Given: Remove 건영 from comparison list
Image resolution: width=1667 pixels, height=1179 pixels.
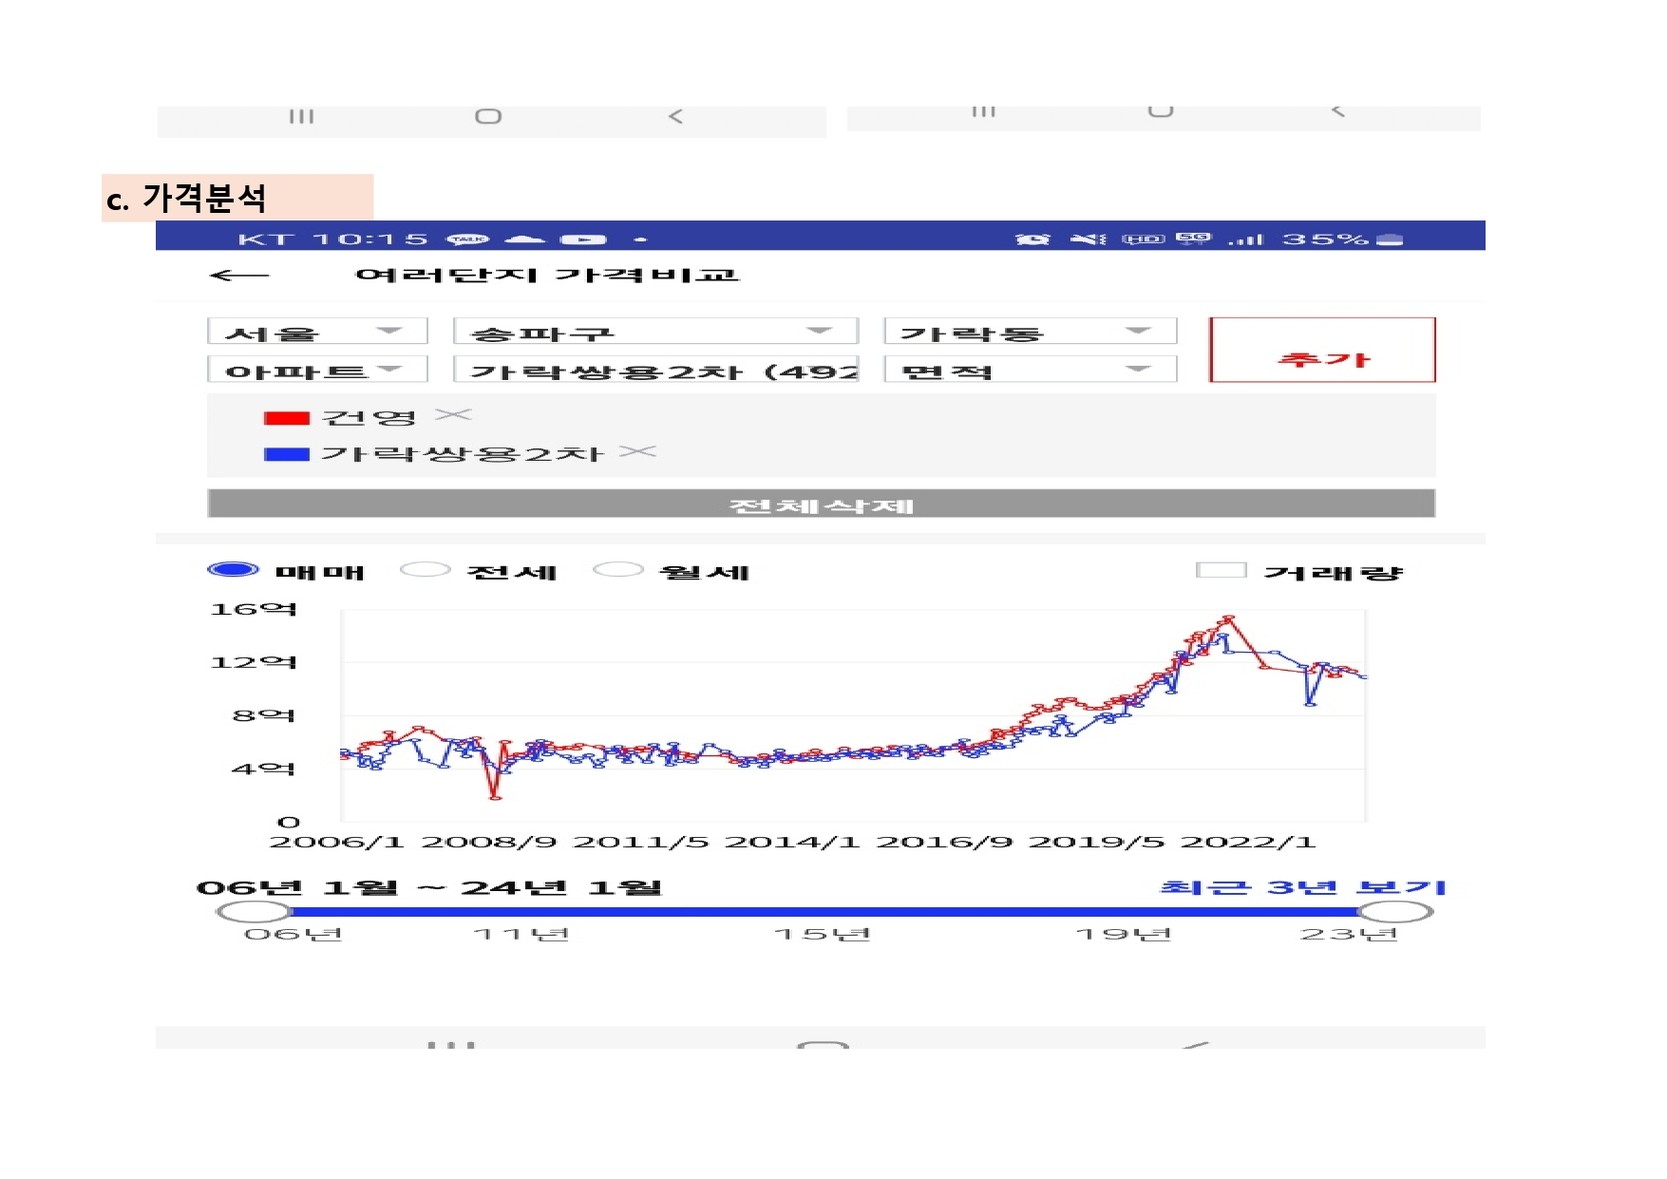Looking at the screenshot, I should point(453,415).
